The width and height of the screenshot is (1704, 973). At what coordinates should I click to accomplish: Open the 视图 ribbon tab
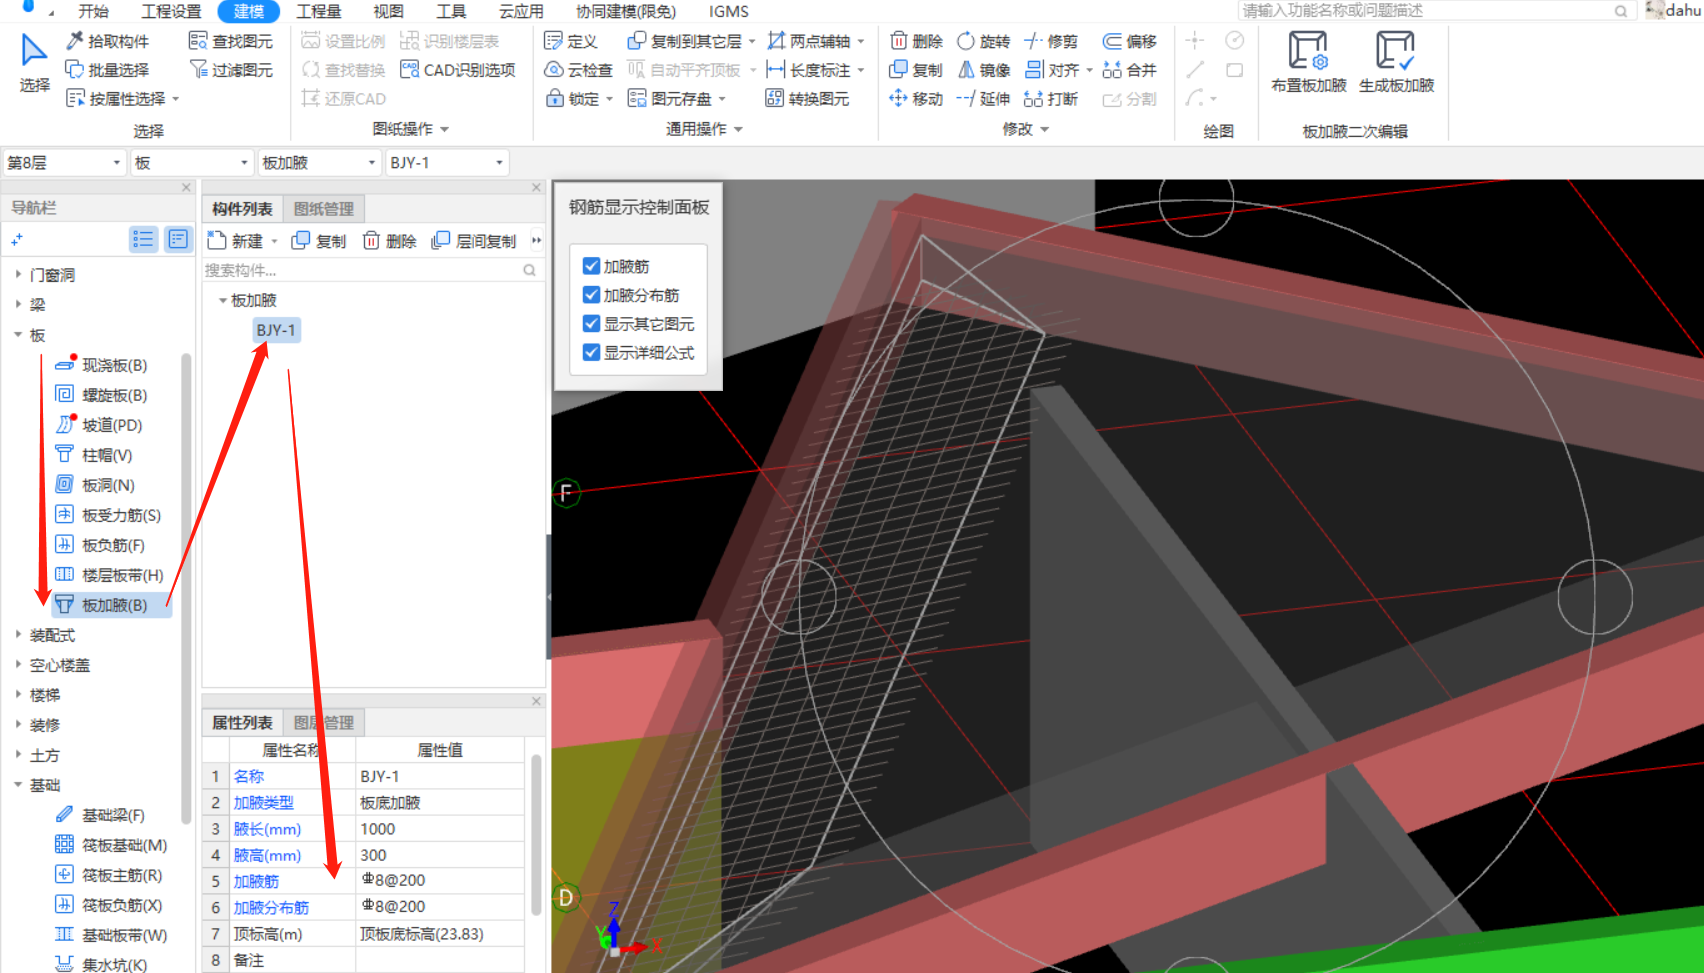point(388,11)
